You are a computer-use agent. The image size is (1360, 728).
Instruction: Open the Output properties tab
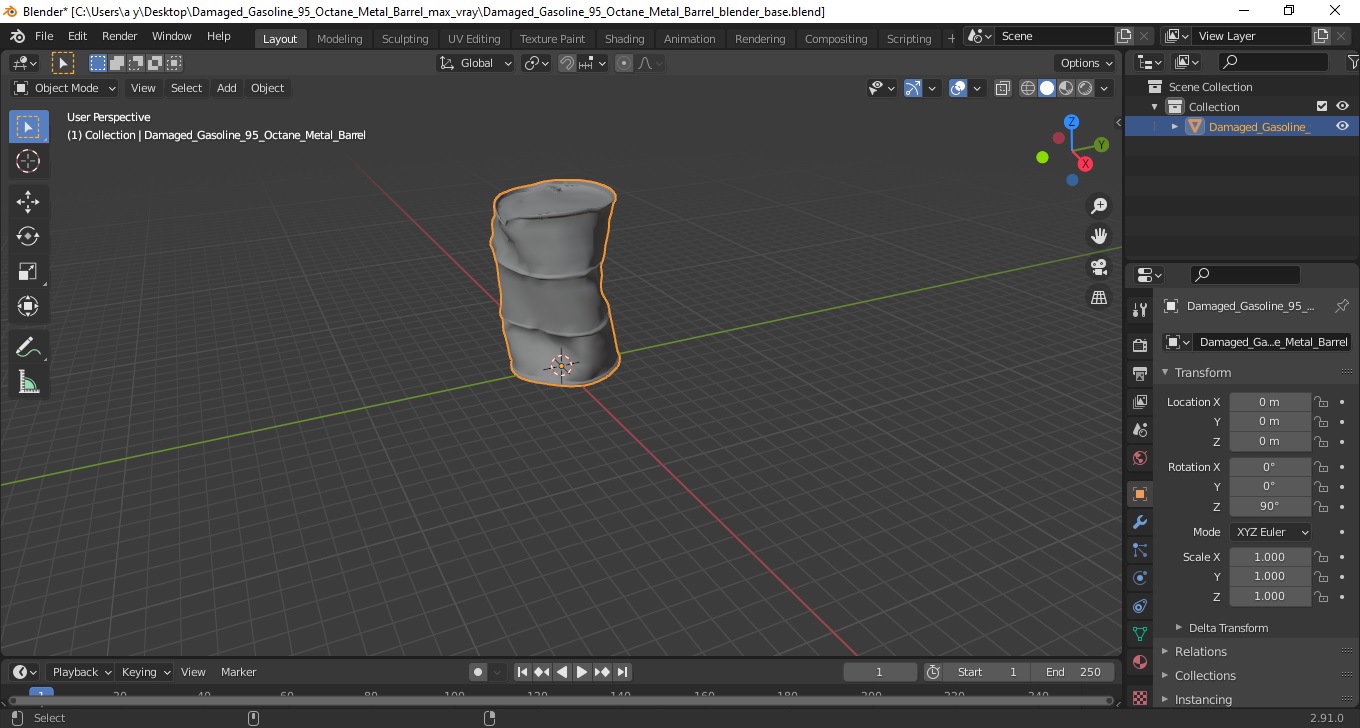[x=1140, y=373]
